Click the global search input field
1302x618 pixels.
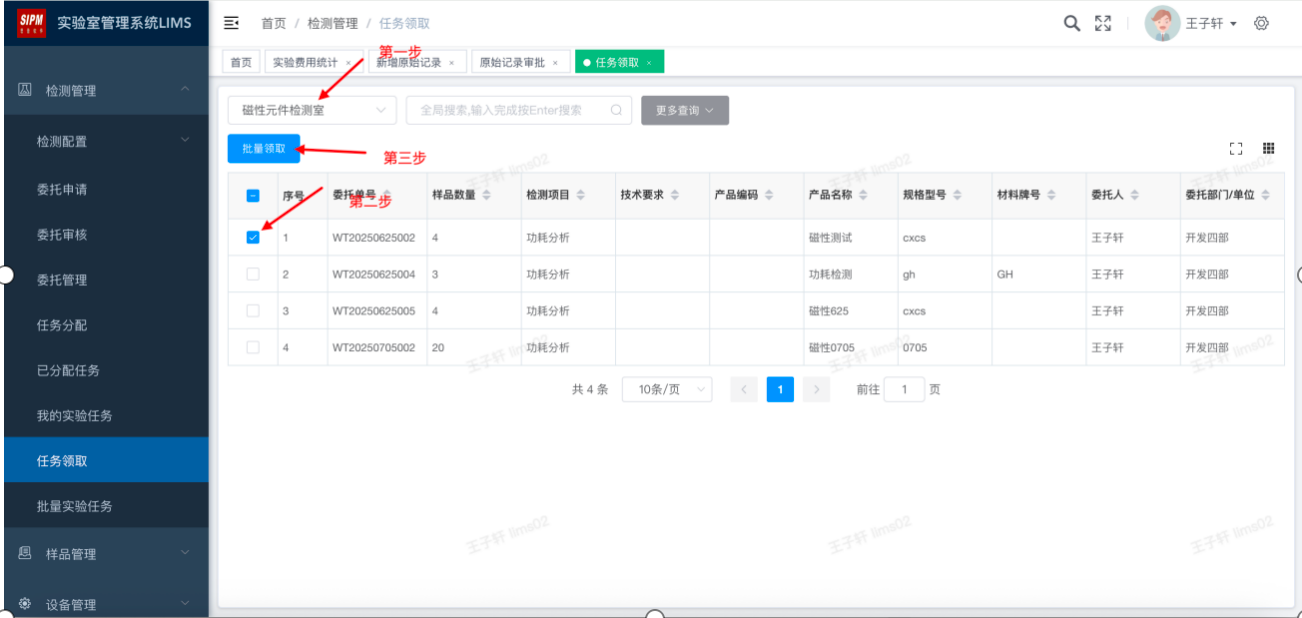(x=510, y=110)
